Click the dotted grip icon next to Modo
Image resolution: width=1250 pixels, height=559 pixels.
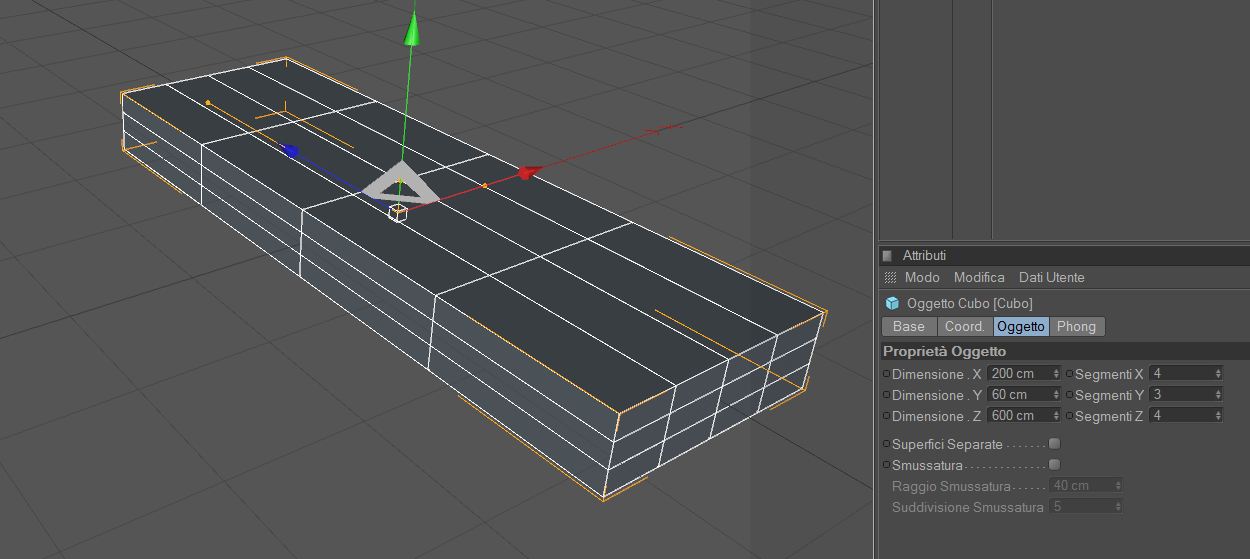pos(890,277)
